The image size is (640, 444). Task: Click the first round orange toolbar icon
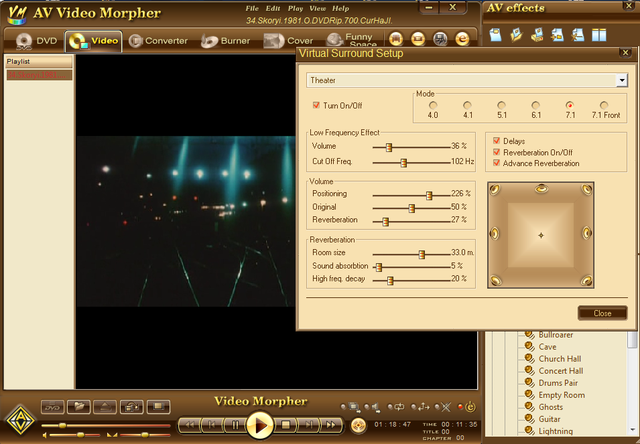(x=396, y=39)
